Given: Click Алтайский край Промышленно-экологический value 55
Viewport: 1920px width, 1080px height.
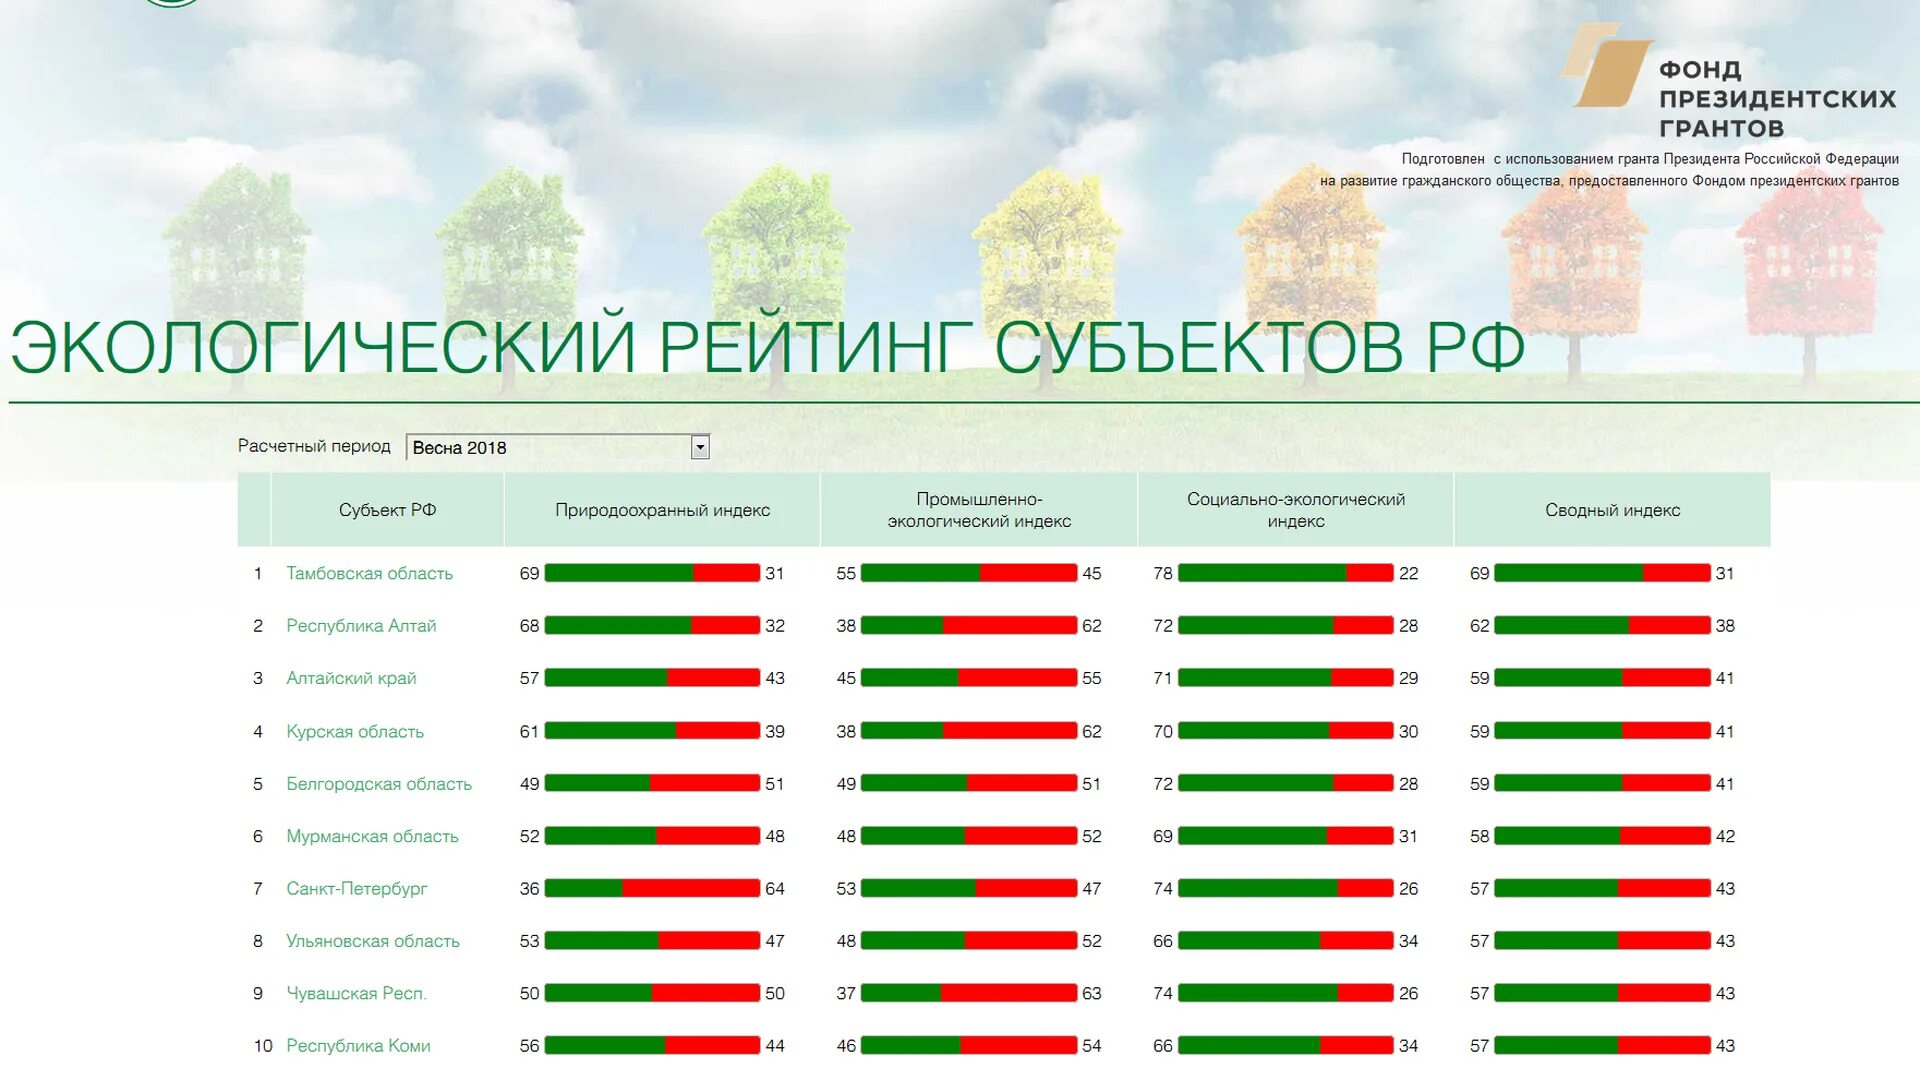Looking at the screenshot, I should [1091, 678].
